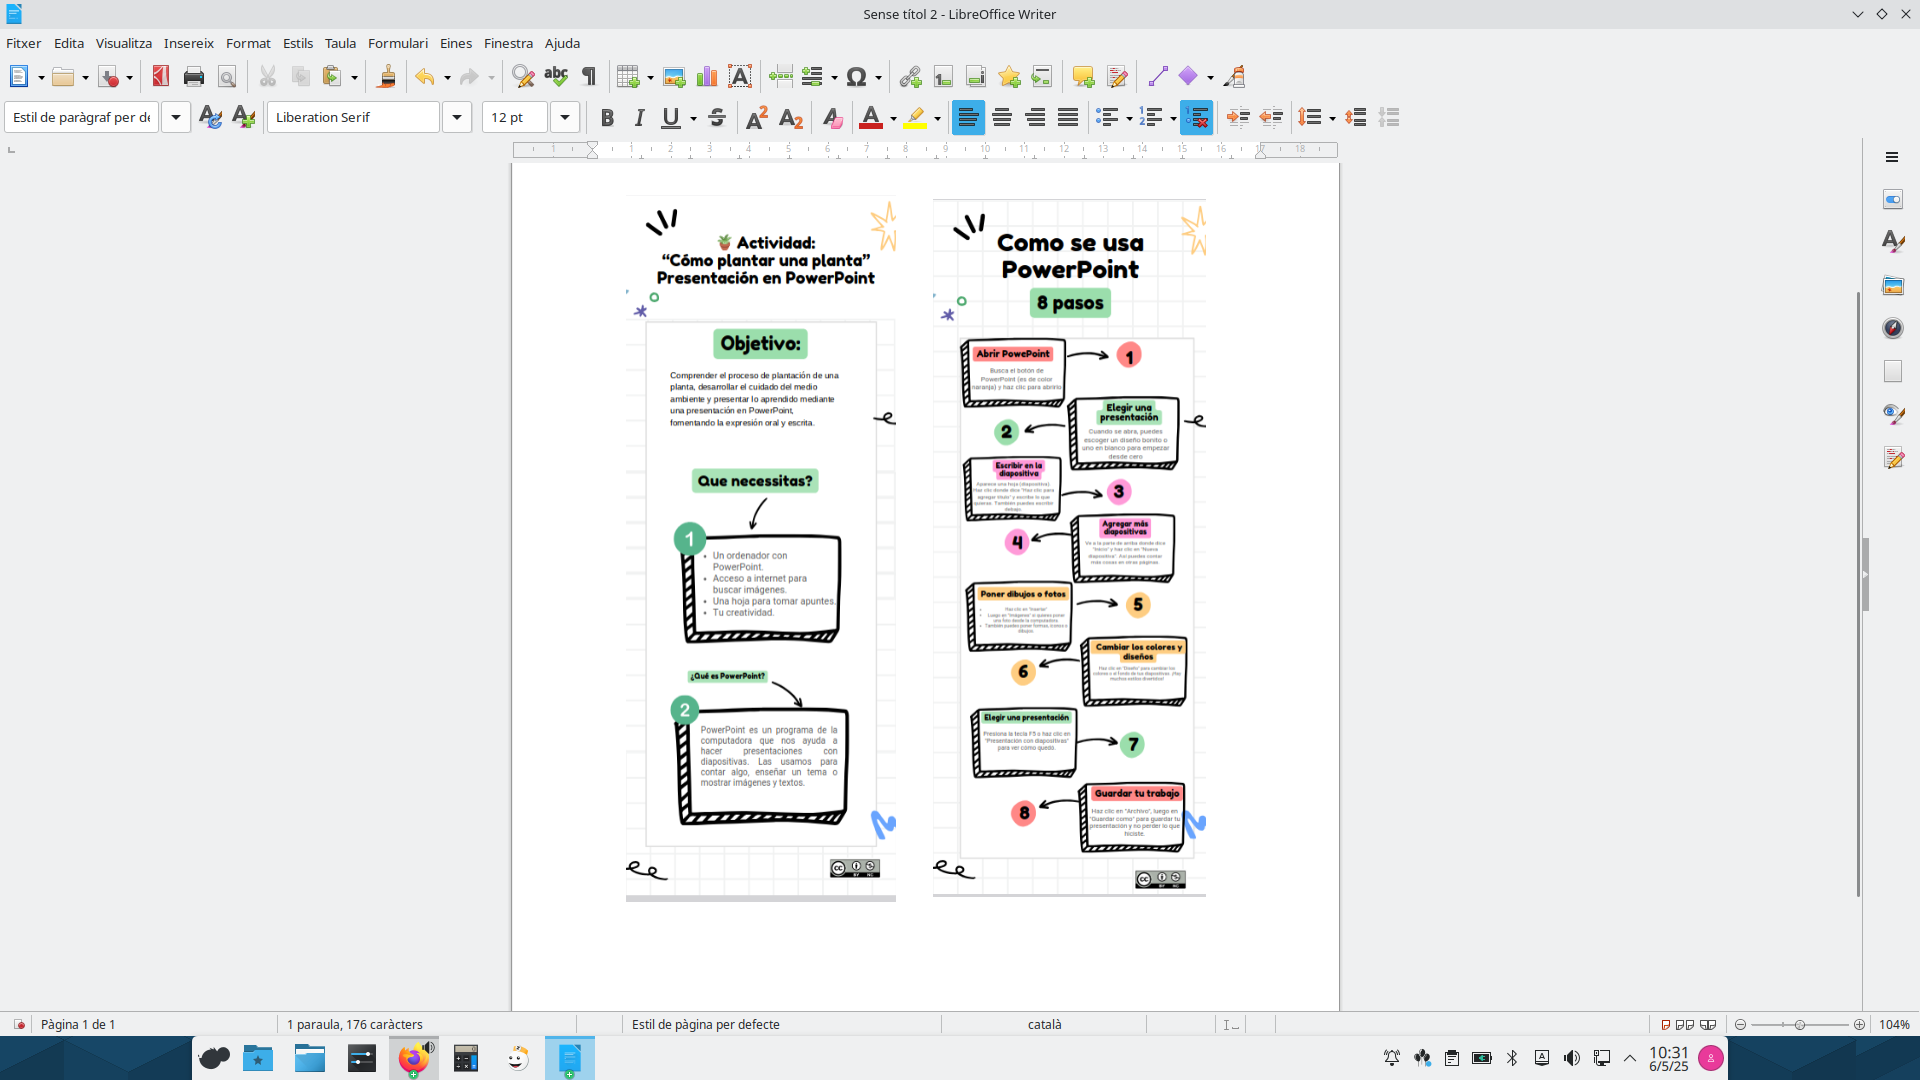The image size is (1920, 1080).
Task: Open the sidebar Navigator deck
Action: pos(1892,328)
